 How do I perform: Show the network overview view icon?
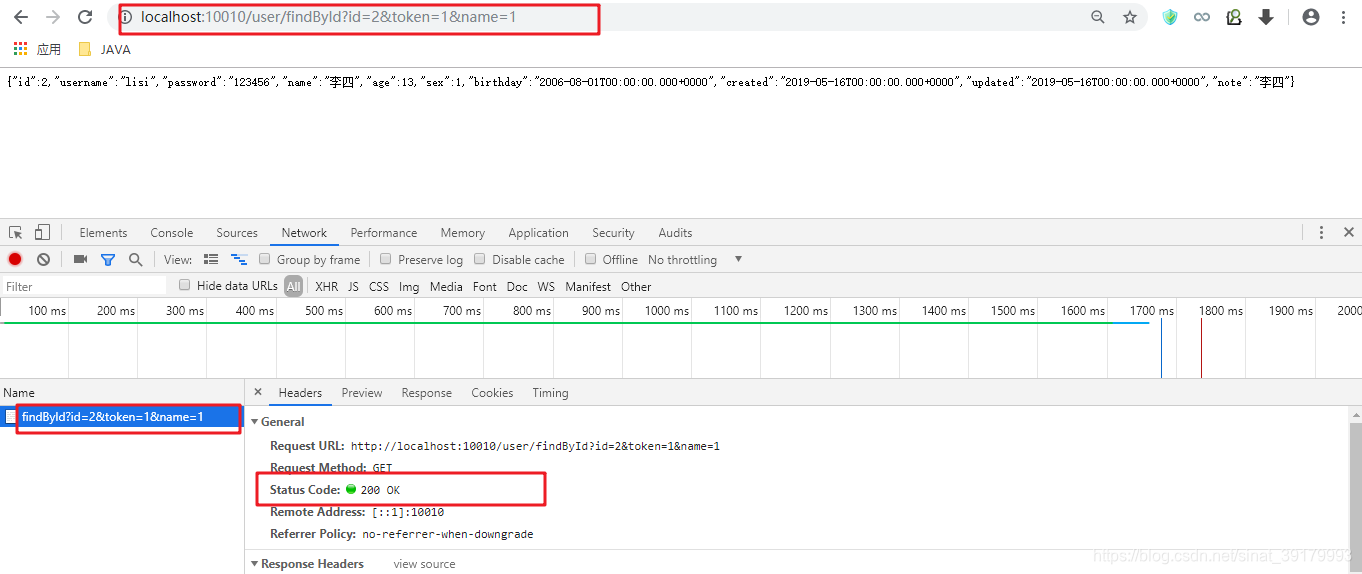click(239, 259)
